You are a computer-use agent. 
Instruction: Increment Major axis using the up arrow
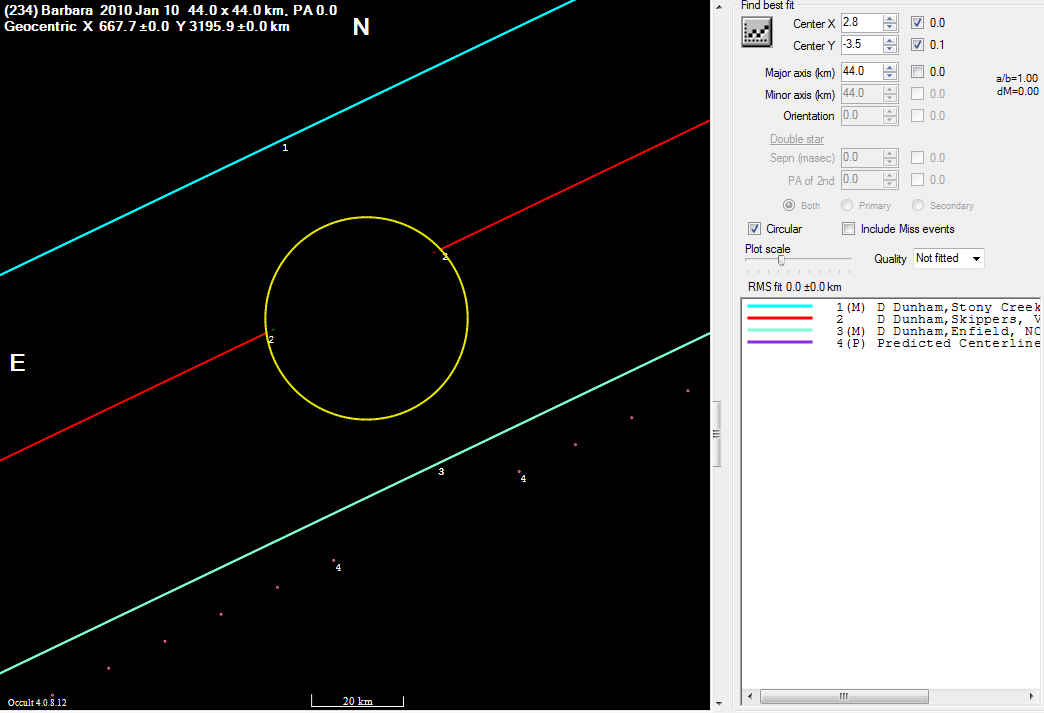click(890, 68)
